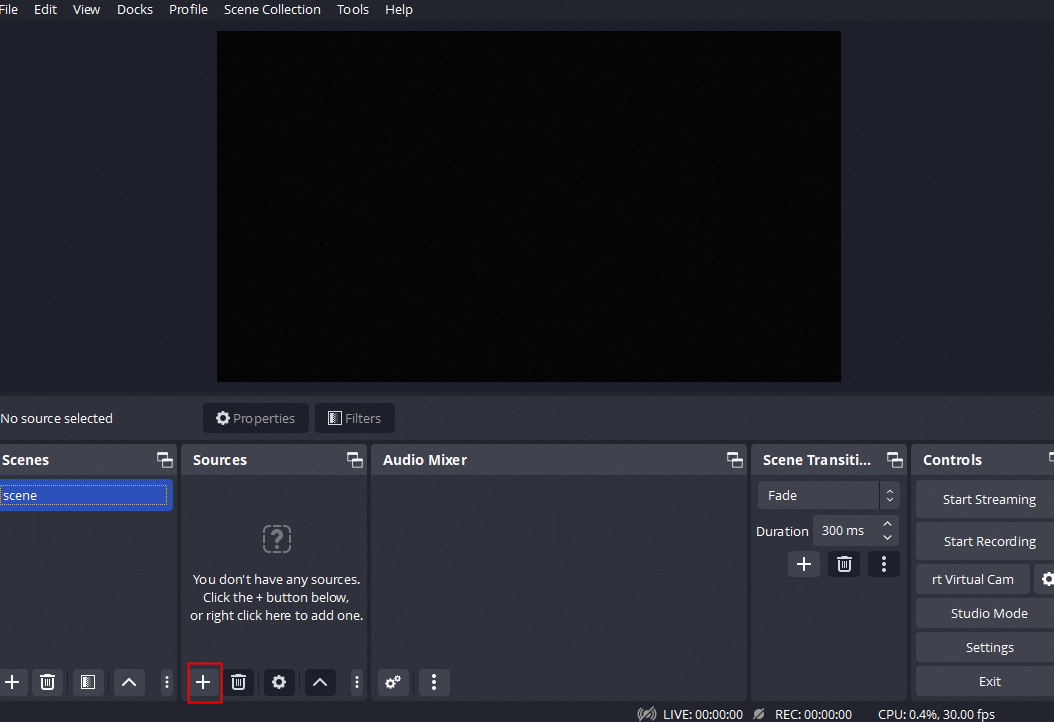
Task: Open Sources dock three-dot overflow menu
Action: click(357, 682)
